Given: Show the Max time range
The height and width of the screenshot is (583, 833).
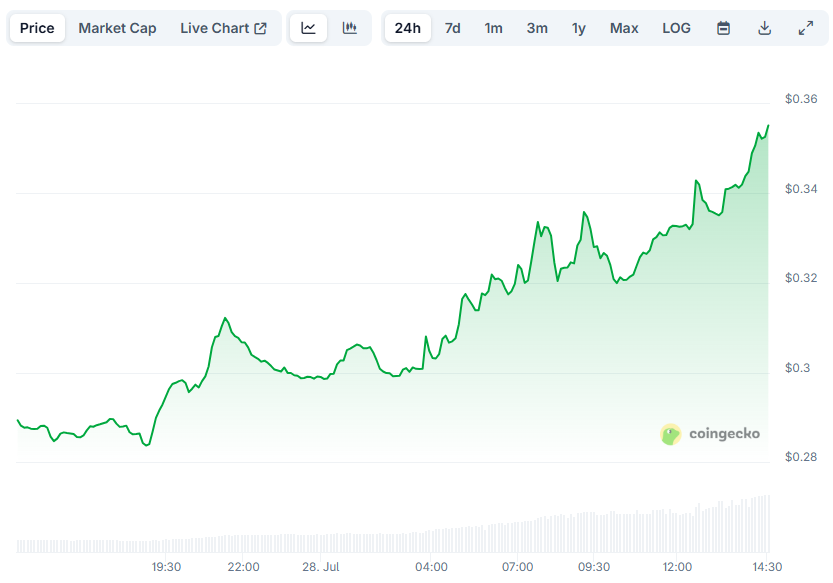Looking at the screenshot, I should coord(624,28).
